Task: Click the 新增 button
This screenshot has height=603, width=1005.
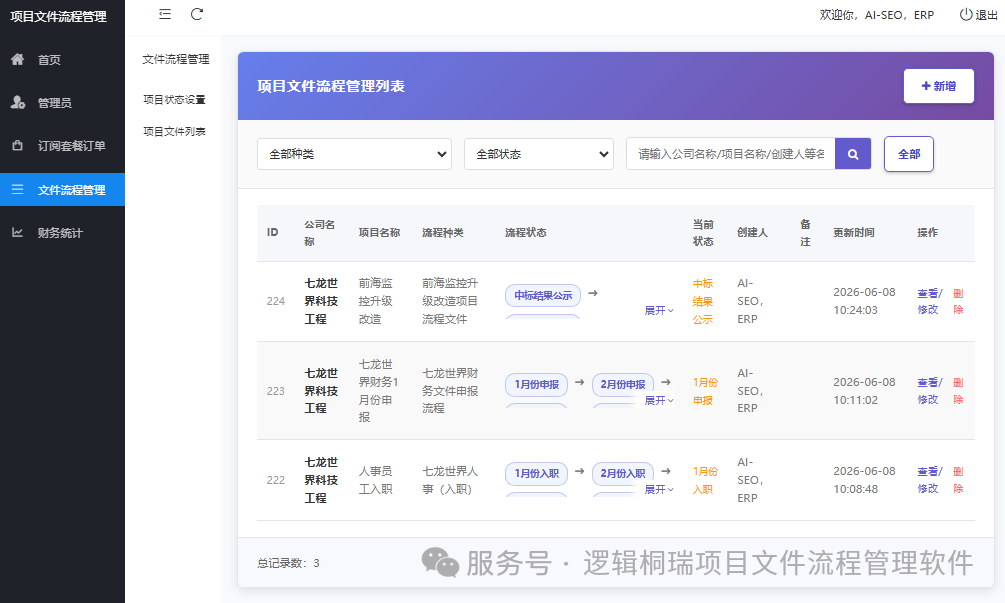Action: (x=938, y=86)
